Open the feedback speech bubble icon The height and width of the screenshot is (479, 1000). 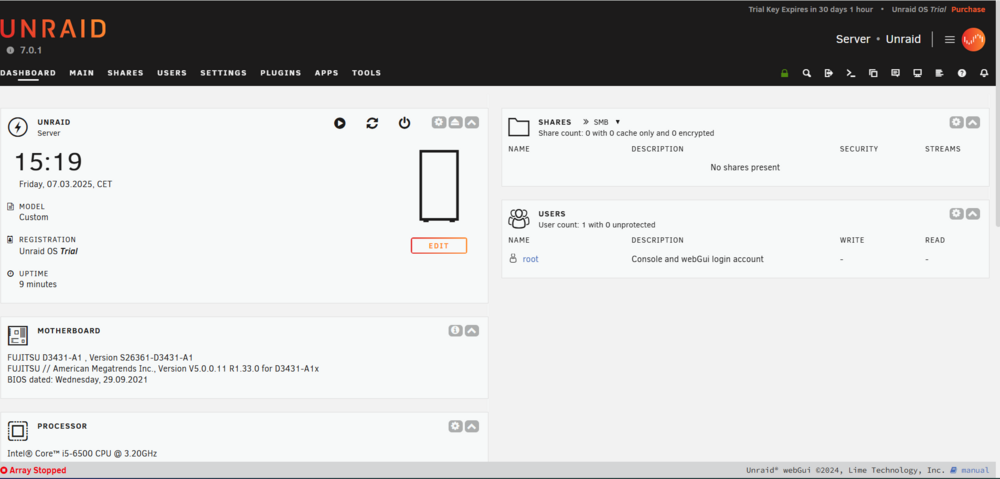[x=895, y=73]
